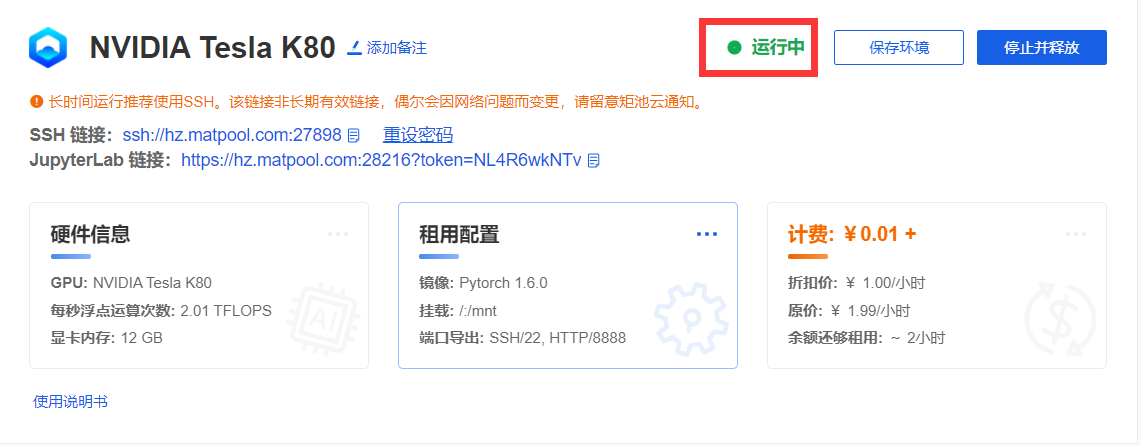Click the GPU: NVIDIA Tesla K80 row

(132, 283)
